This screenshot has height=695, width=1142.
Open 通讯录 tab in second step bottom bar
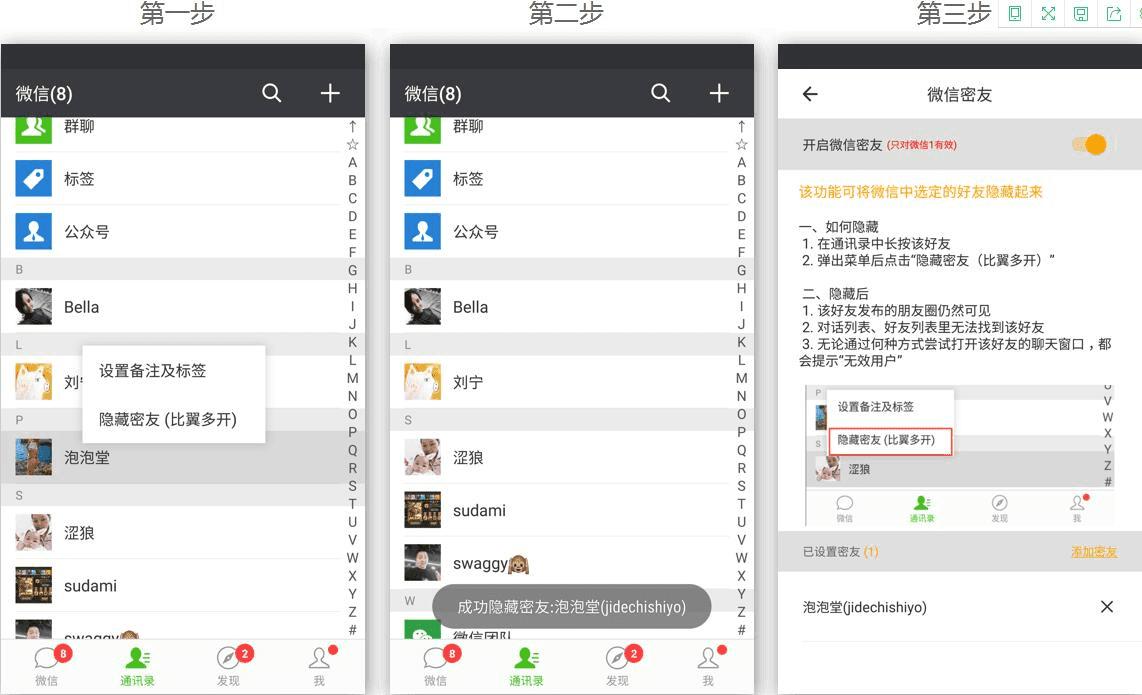point(526,666)
